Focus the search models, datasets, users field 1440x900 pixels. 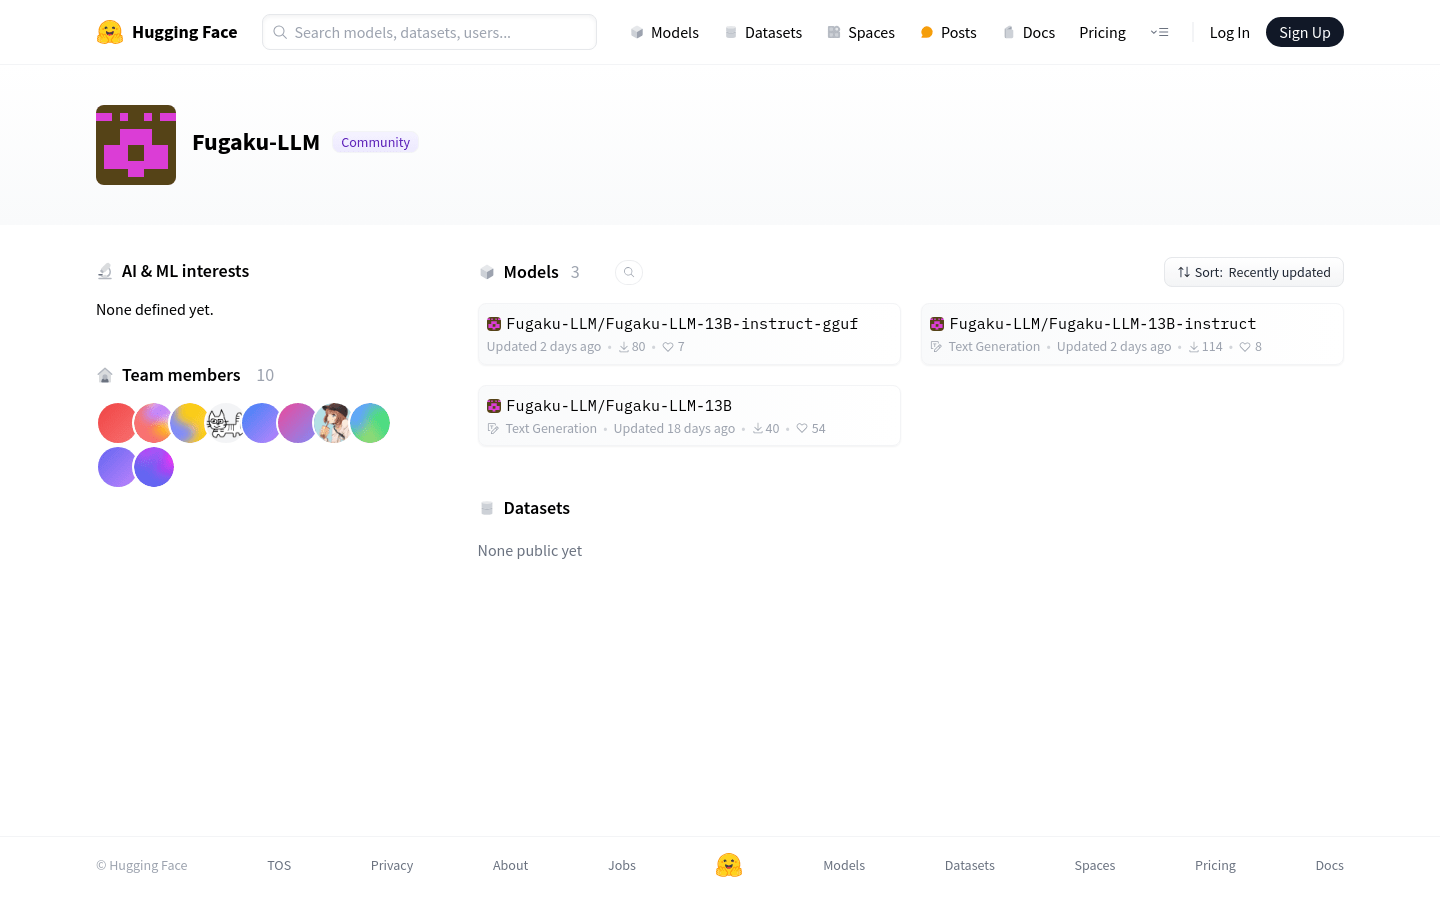pos(429,32)
